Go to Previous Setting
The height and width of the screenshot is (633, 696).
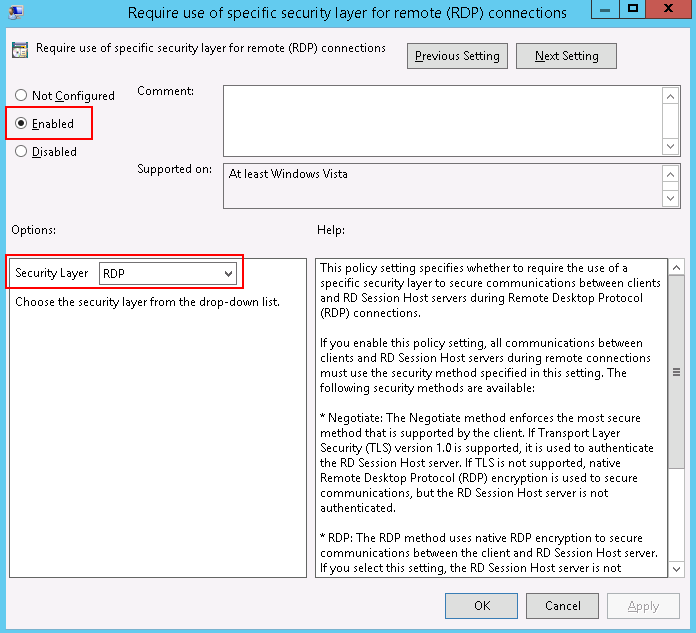(x=457, y=56)
